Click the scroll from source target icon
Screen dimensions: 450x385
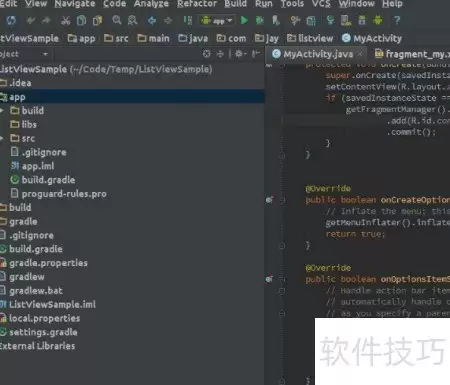(207, 54)
